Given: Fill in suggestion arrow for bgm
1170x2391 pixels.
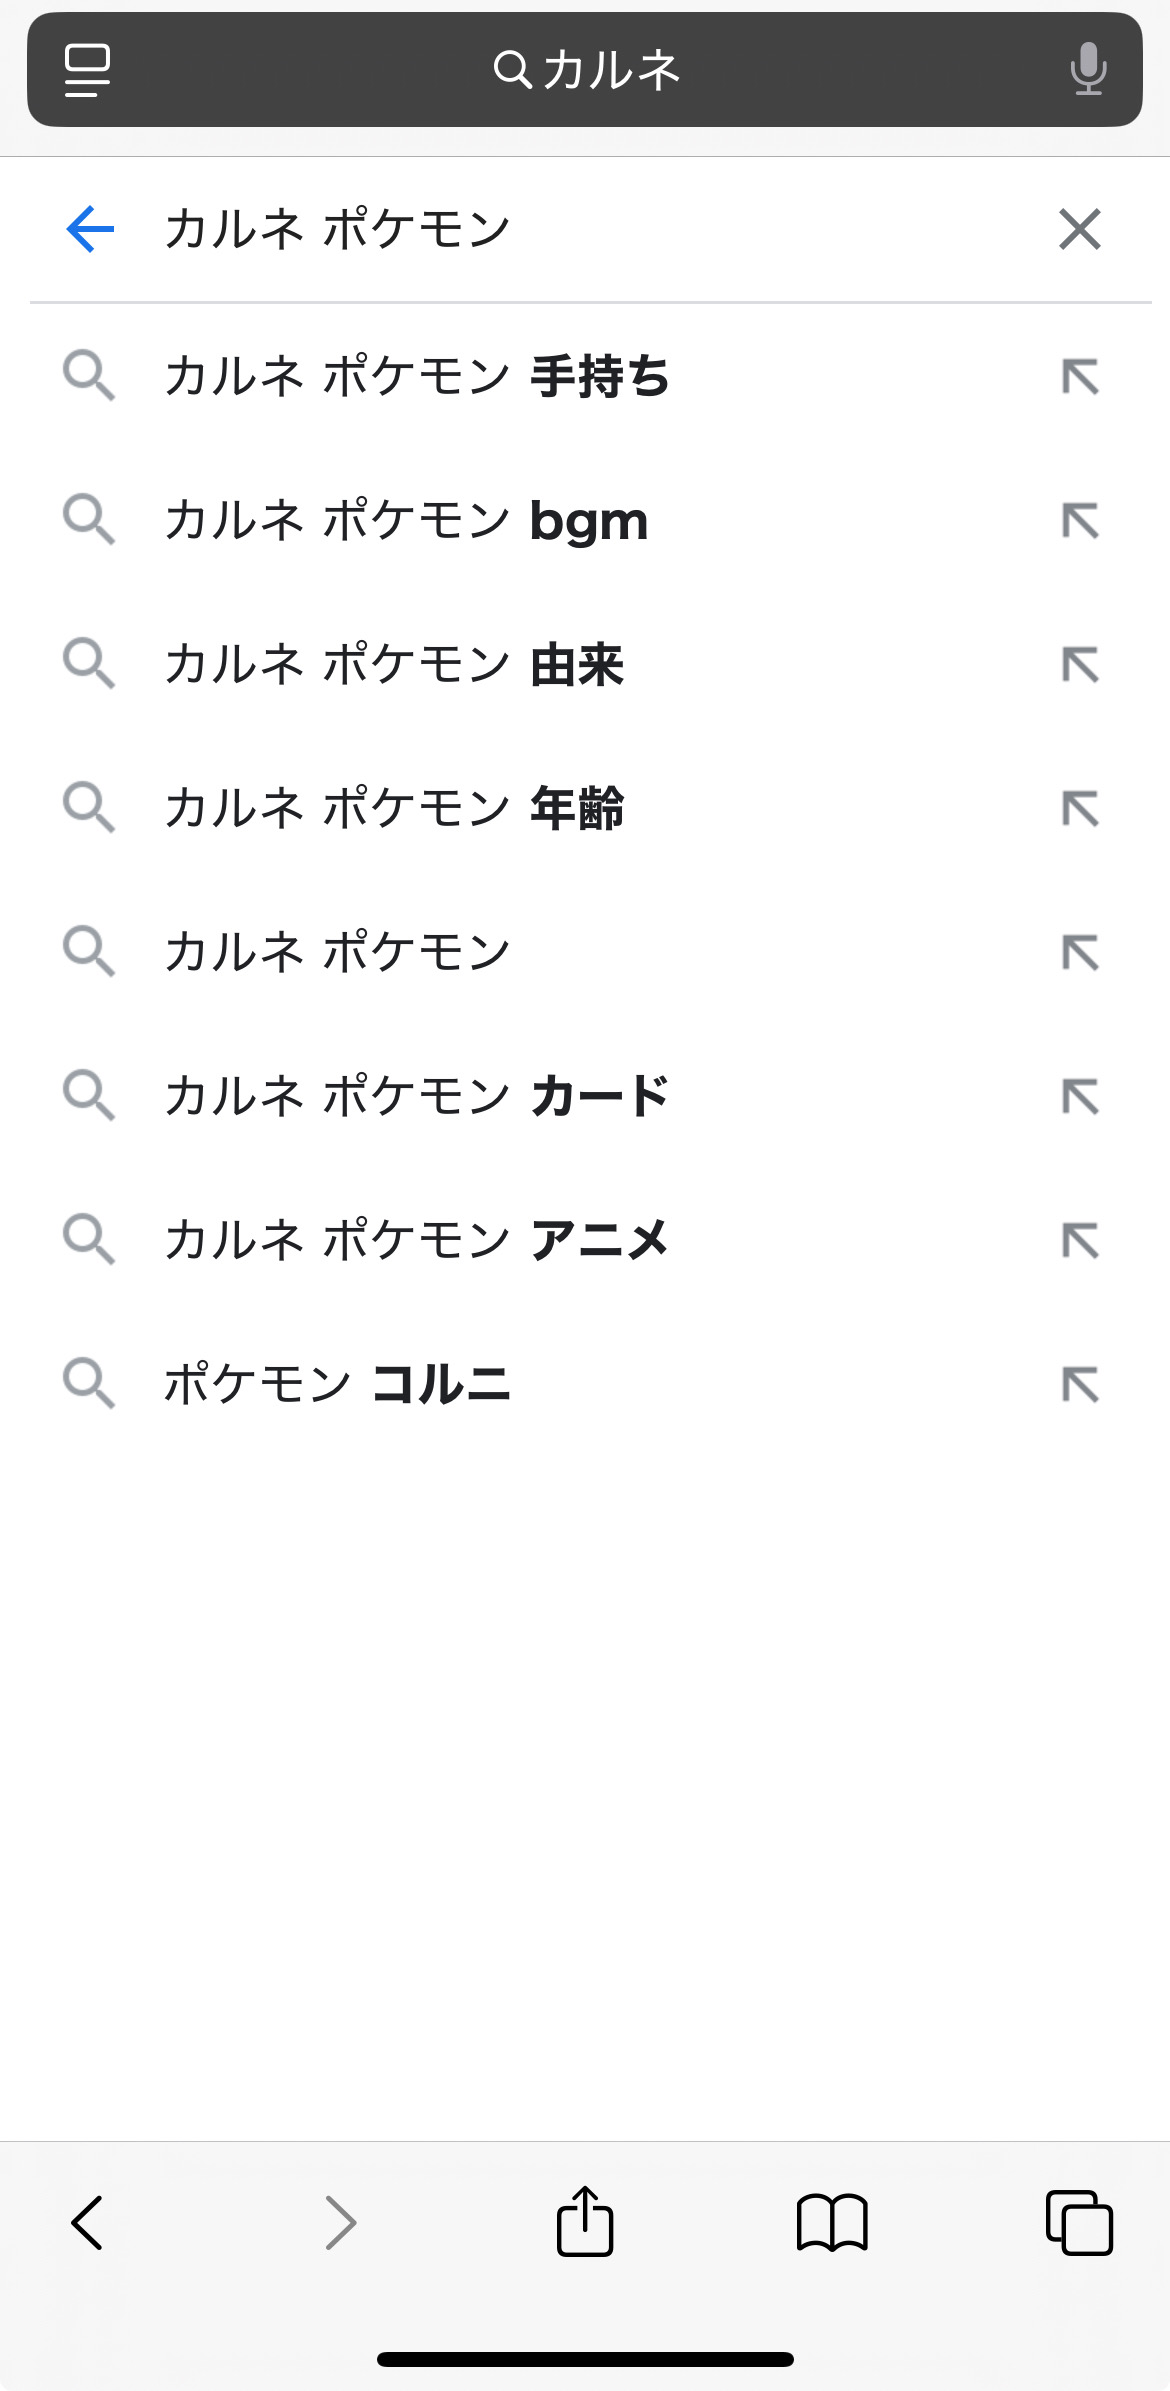Looking at the screenshot, I should pos(1080,521).
